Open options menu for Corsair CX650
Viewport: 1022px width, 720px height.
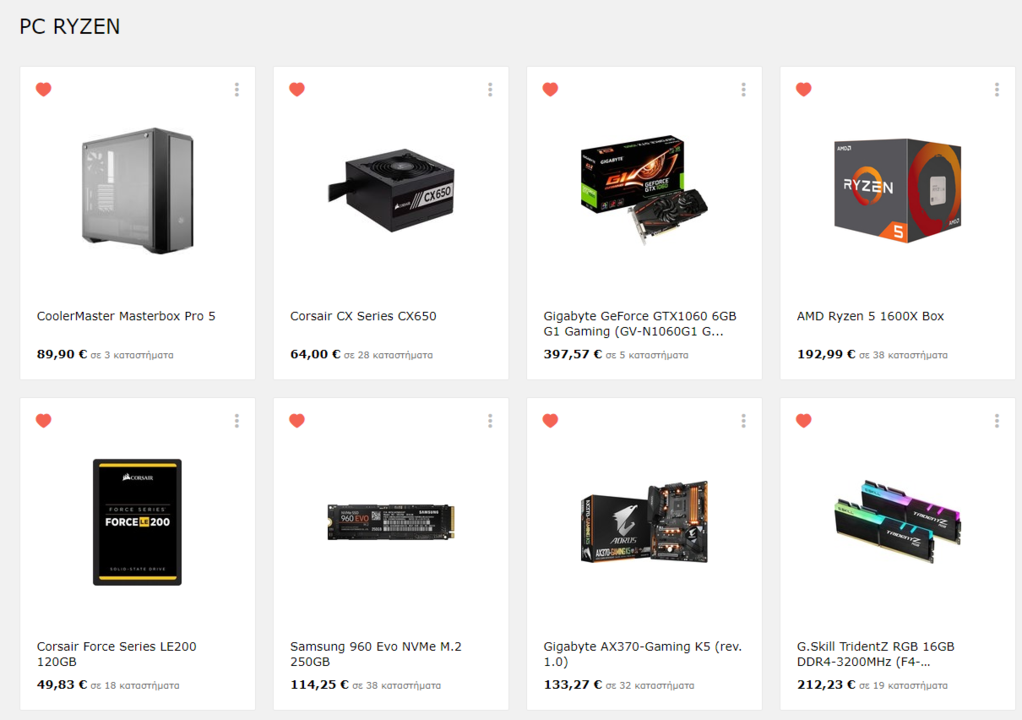490,90
